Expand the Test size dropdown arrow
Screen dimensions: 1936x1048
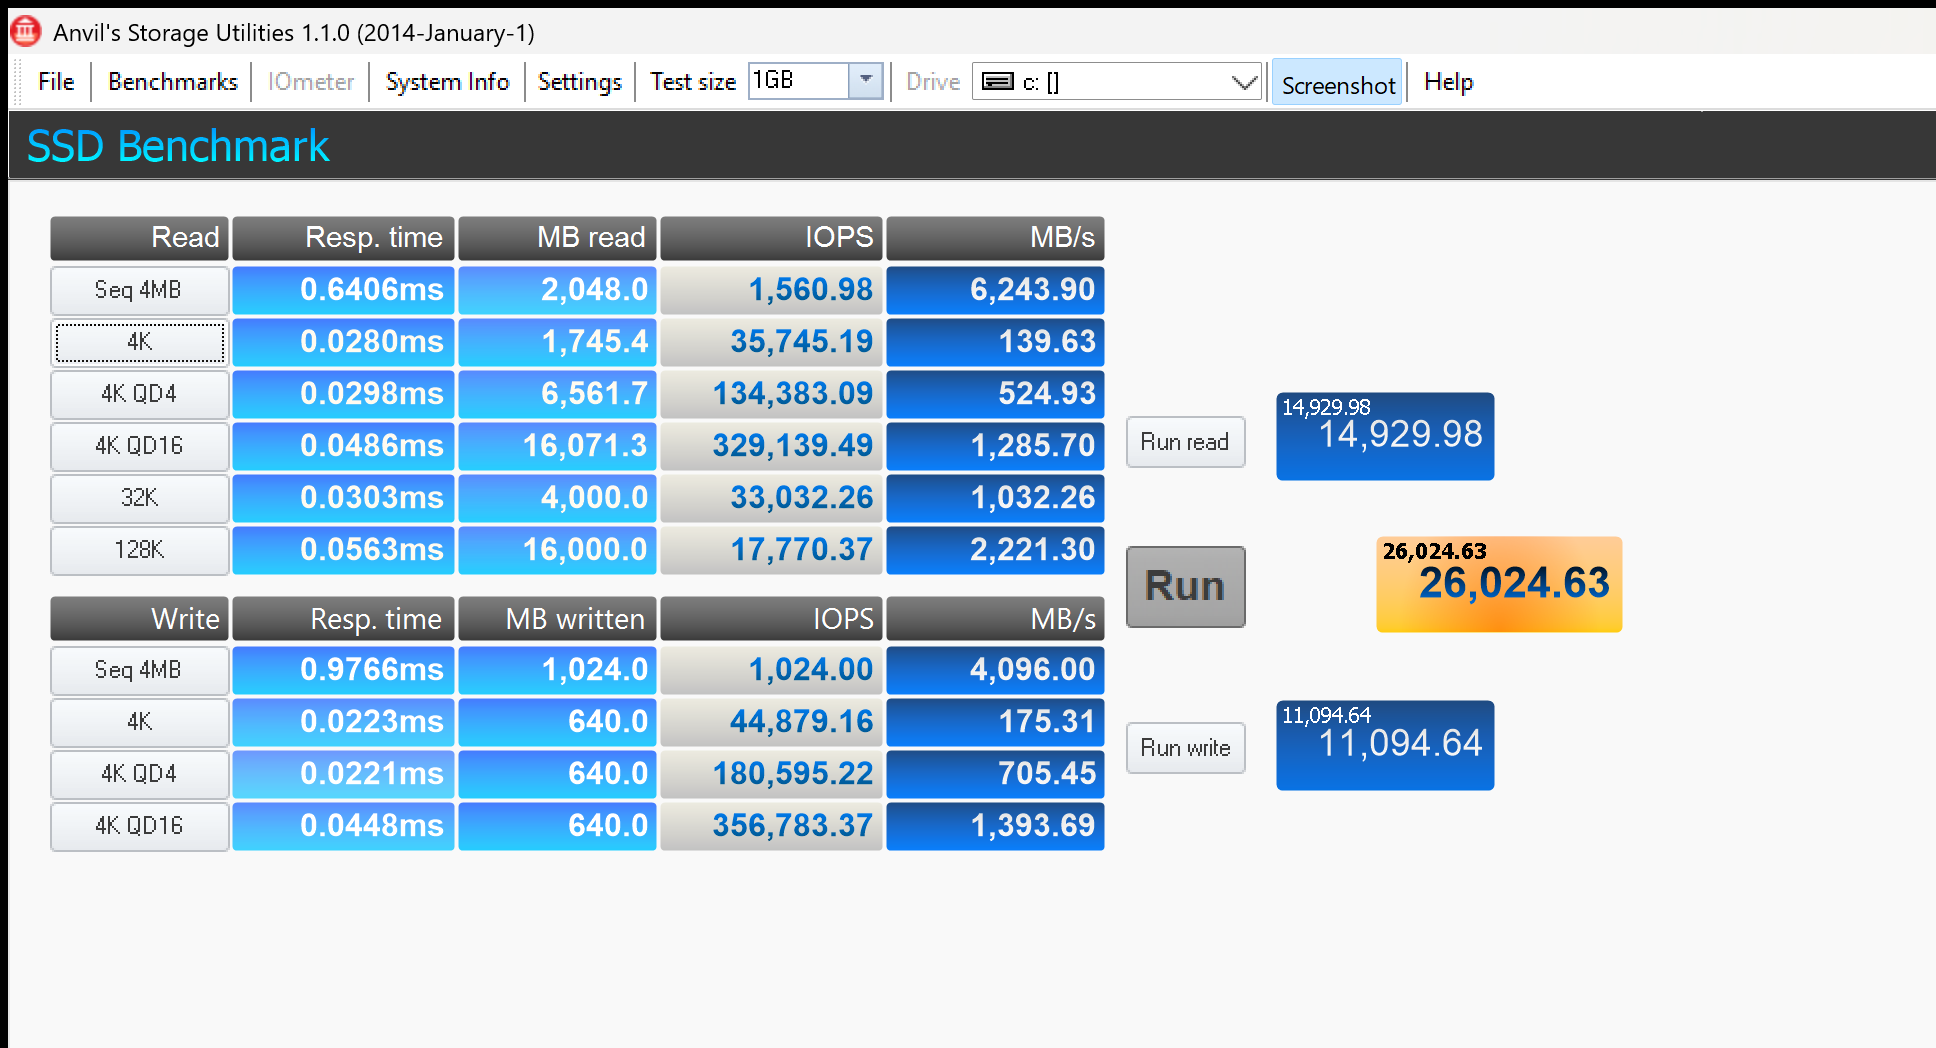(865, 80)
